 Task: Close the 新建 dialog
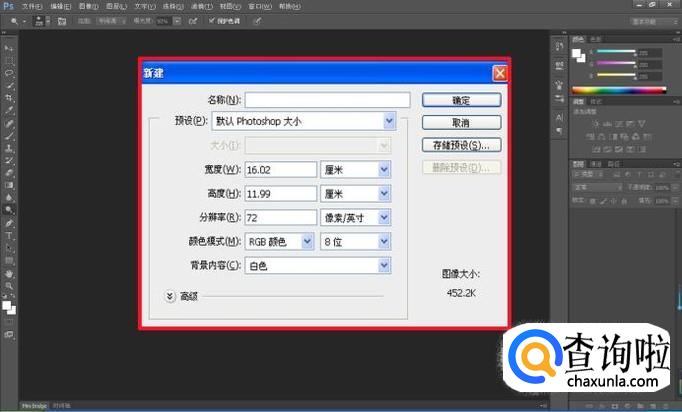coord(500,73)
